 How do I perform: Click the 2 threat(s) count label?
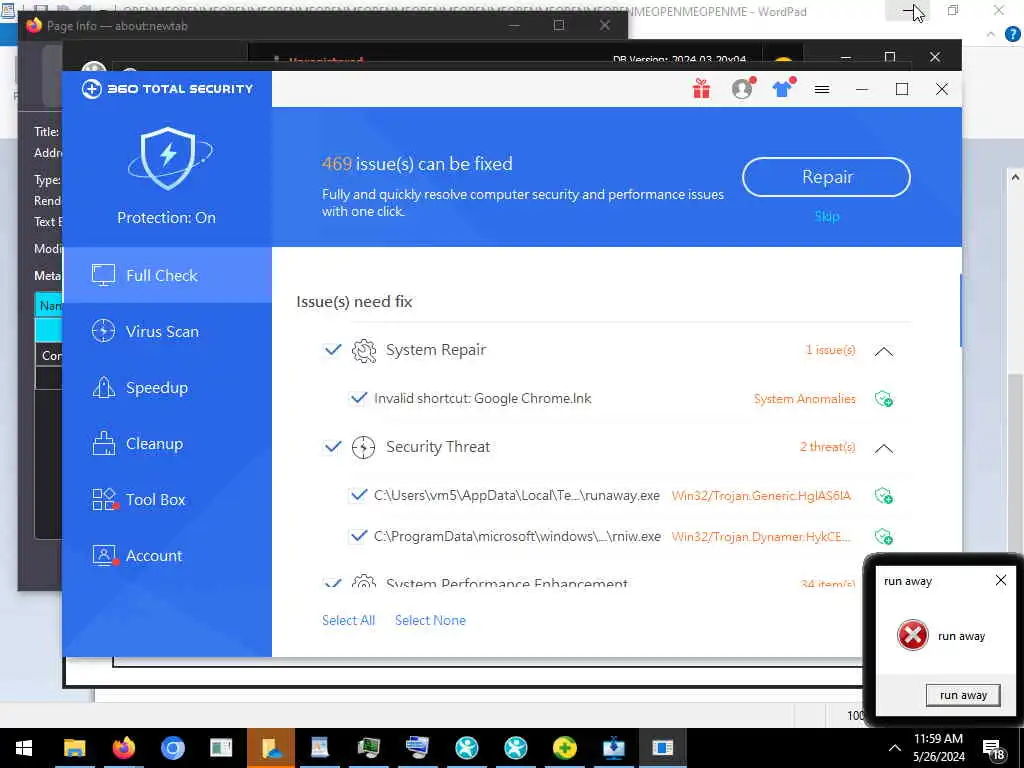click(827, 447)
